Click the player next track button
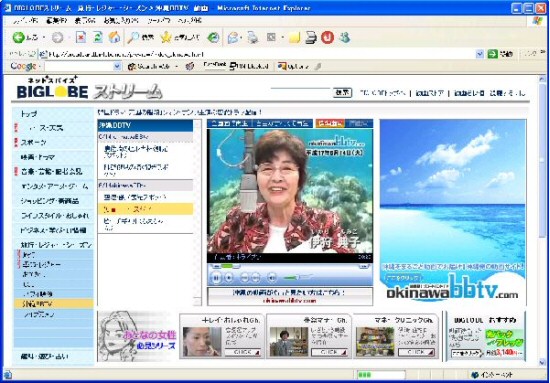The image size is (550, 383). click(256, 278)
